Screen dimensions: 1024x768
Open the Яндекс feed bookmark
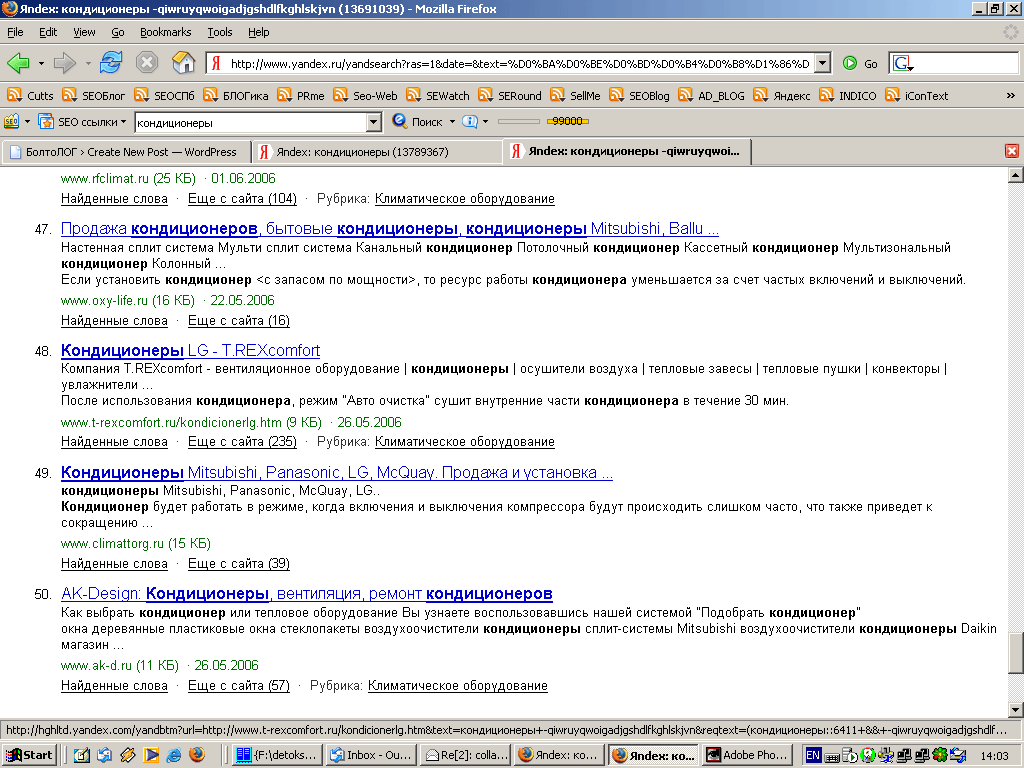782,95
